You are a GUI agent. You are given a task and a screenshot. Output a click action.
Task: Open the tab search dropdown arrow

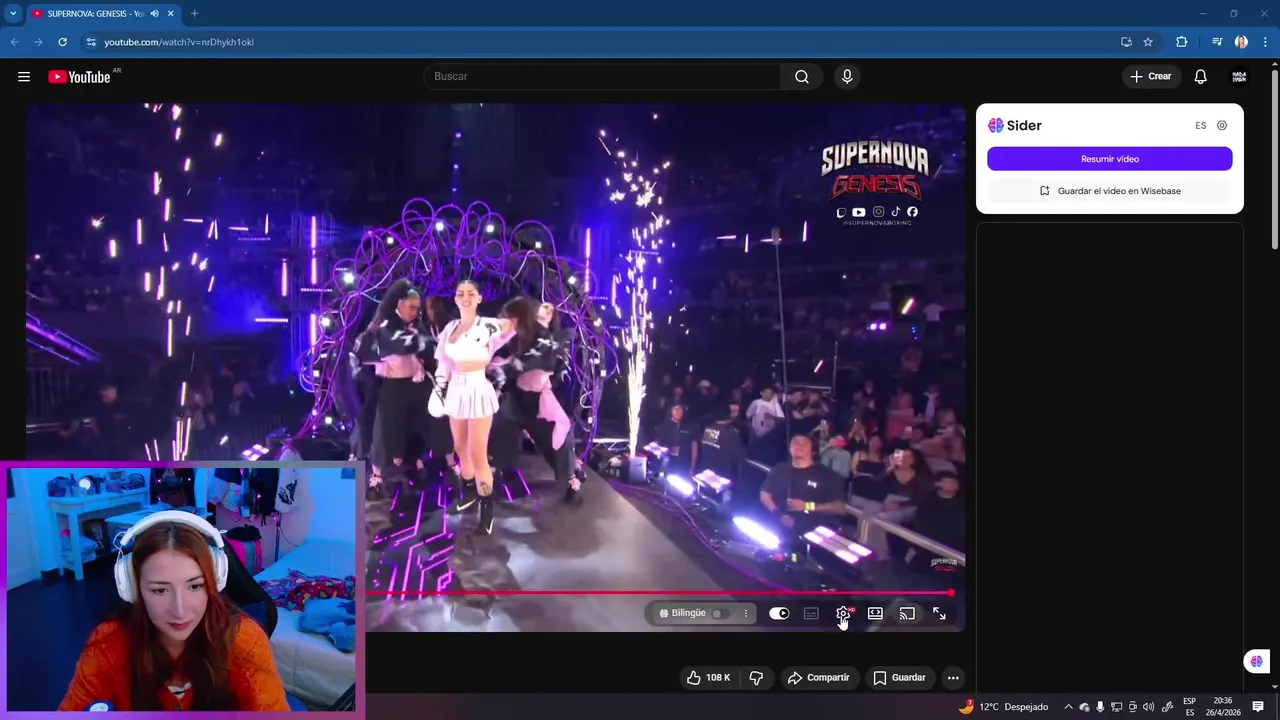13,13
